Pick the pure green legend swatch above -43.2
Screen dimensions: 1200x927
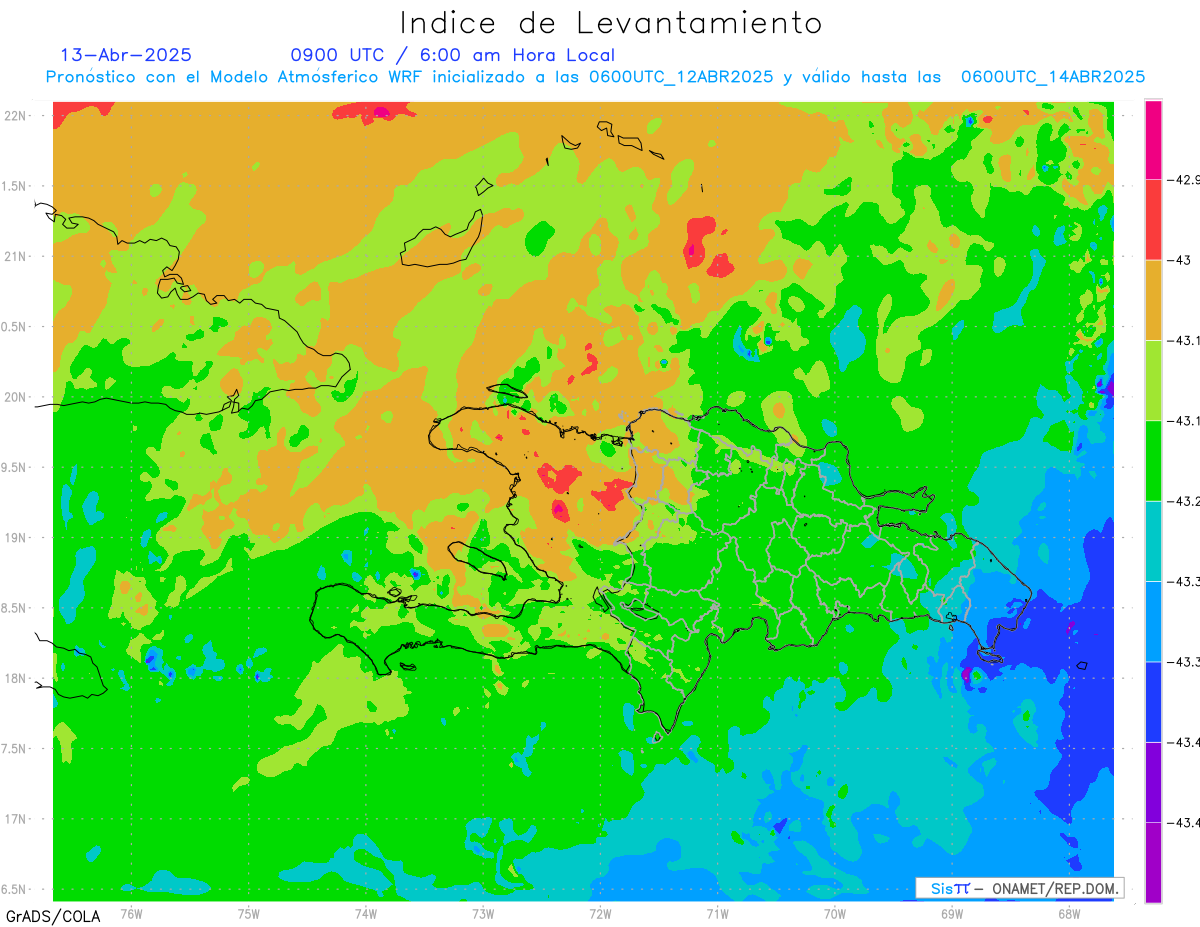[1153, 461]
